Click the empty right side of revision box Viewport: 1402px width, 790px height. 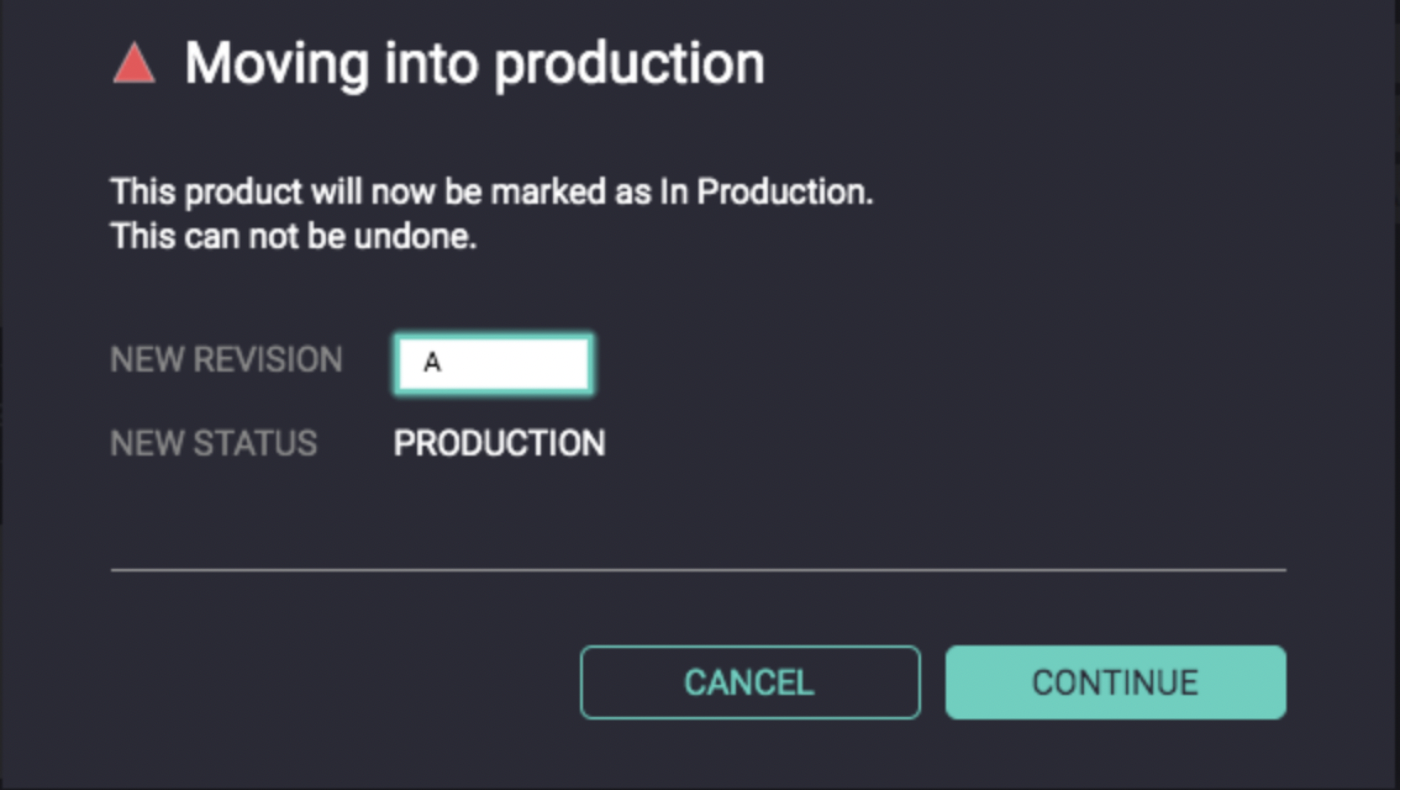[540, 363]
